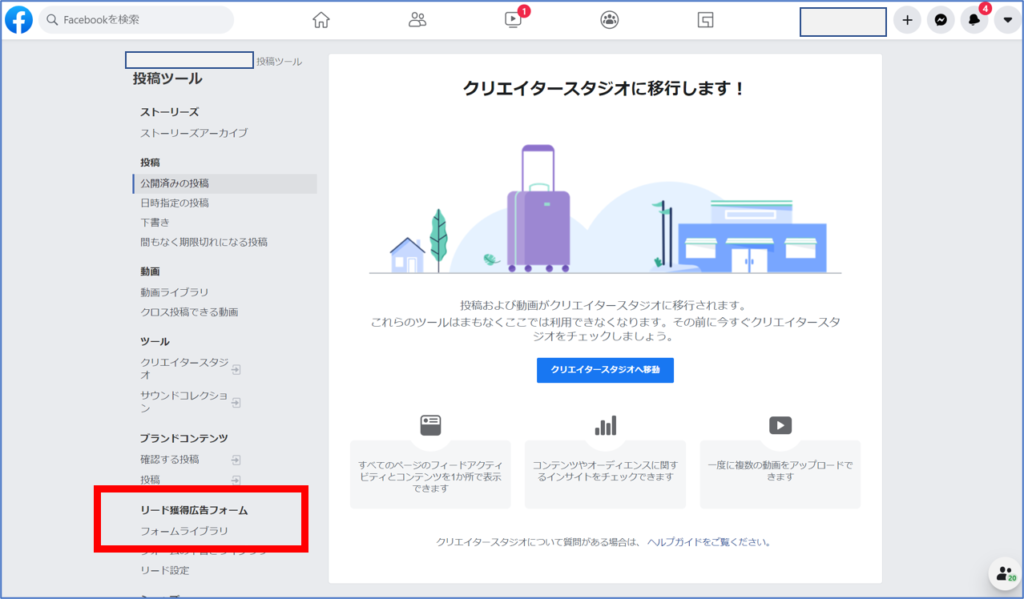
Task: Click the ストーリーズ section heading
Action: click(169, 112)
